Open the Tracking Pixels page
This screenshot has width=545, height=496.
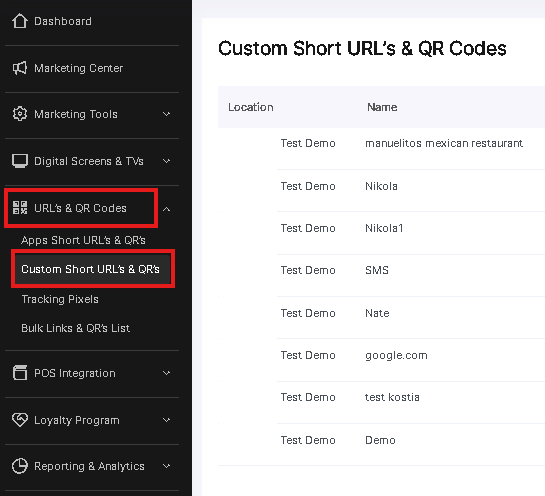pos(60,299)
